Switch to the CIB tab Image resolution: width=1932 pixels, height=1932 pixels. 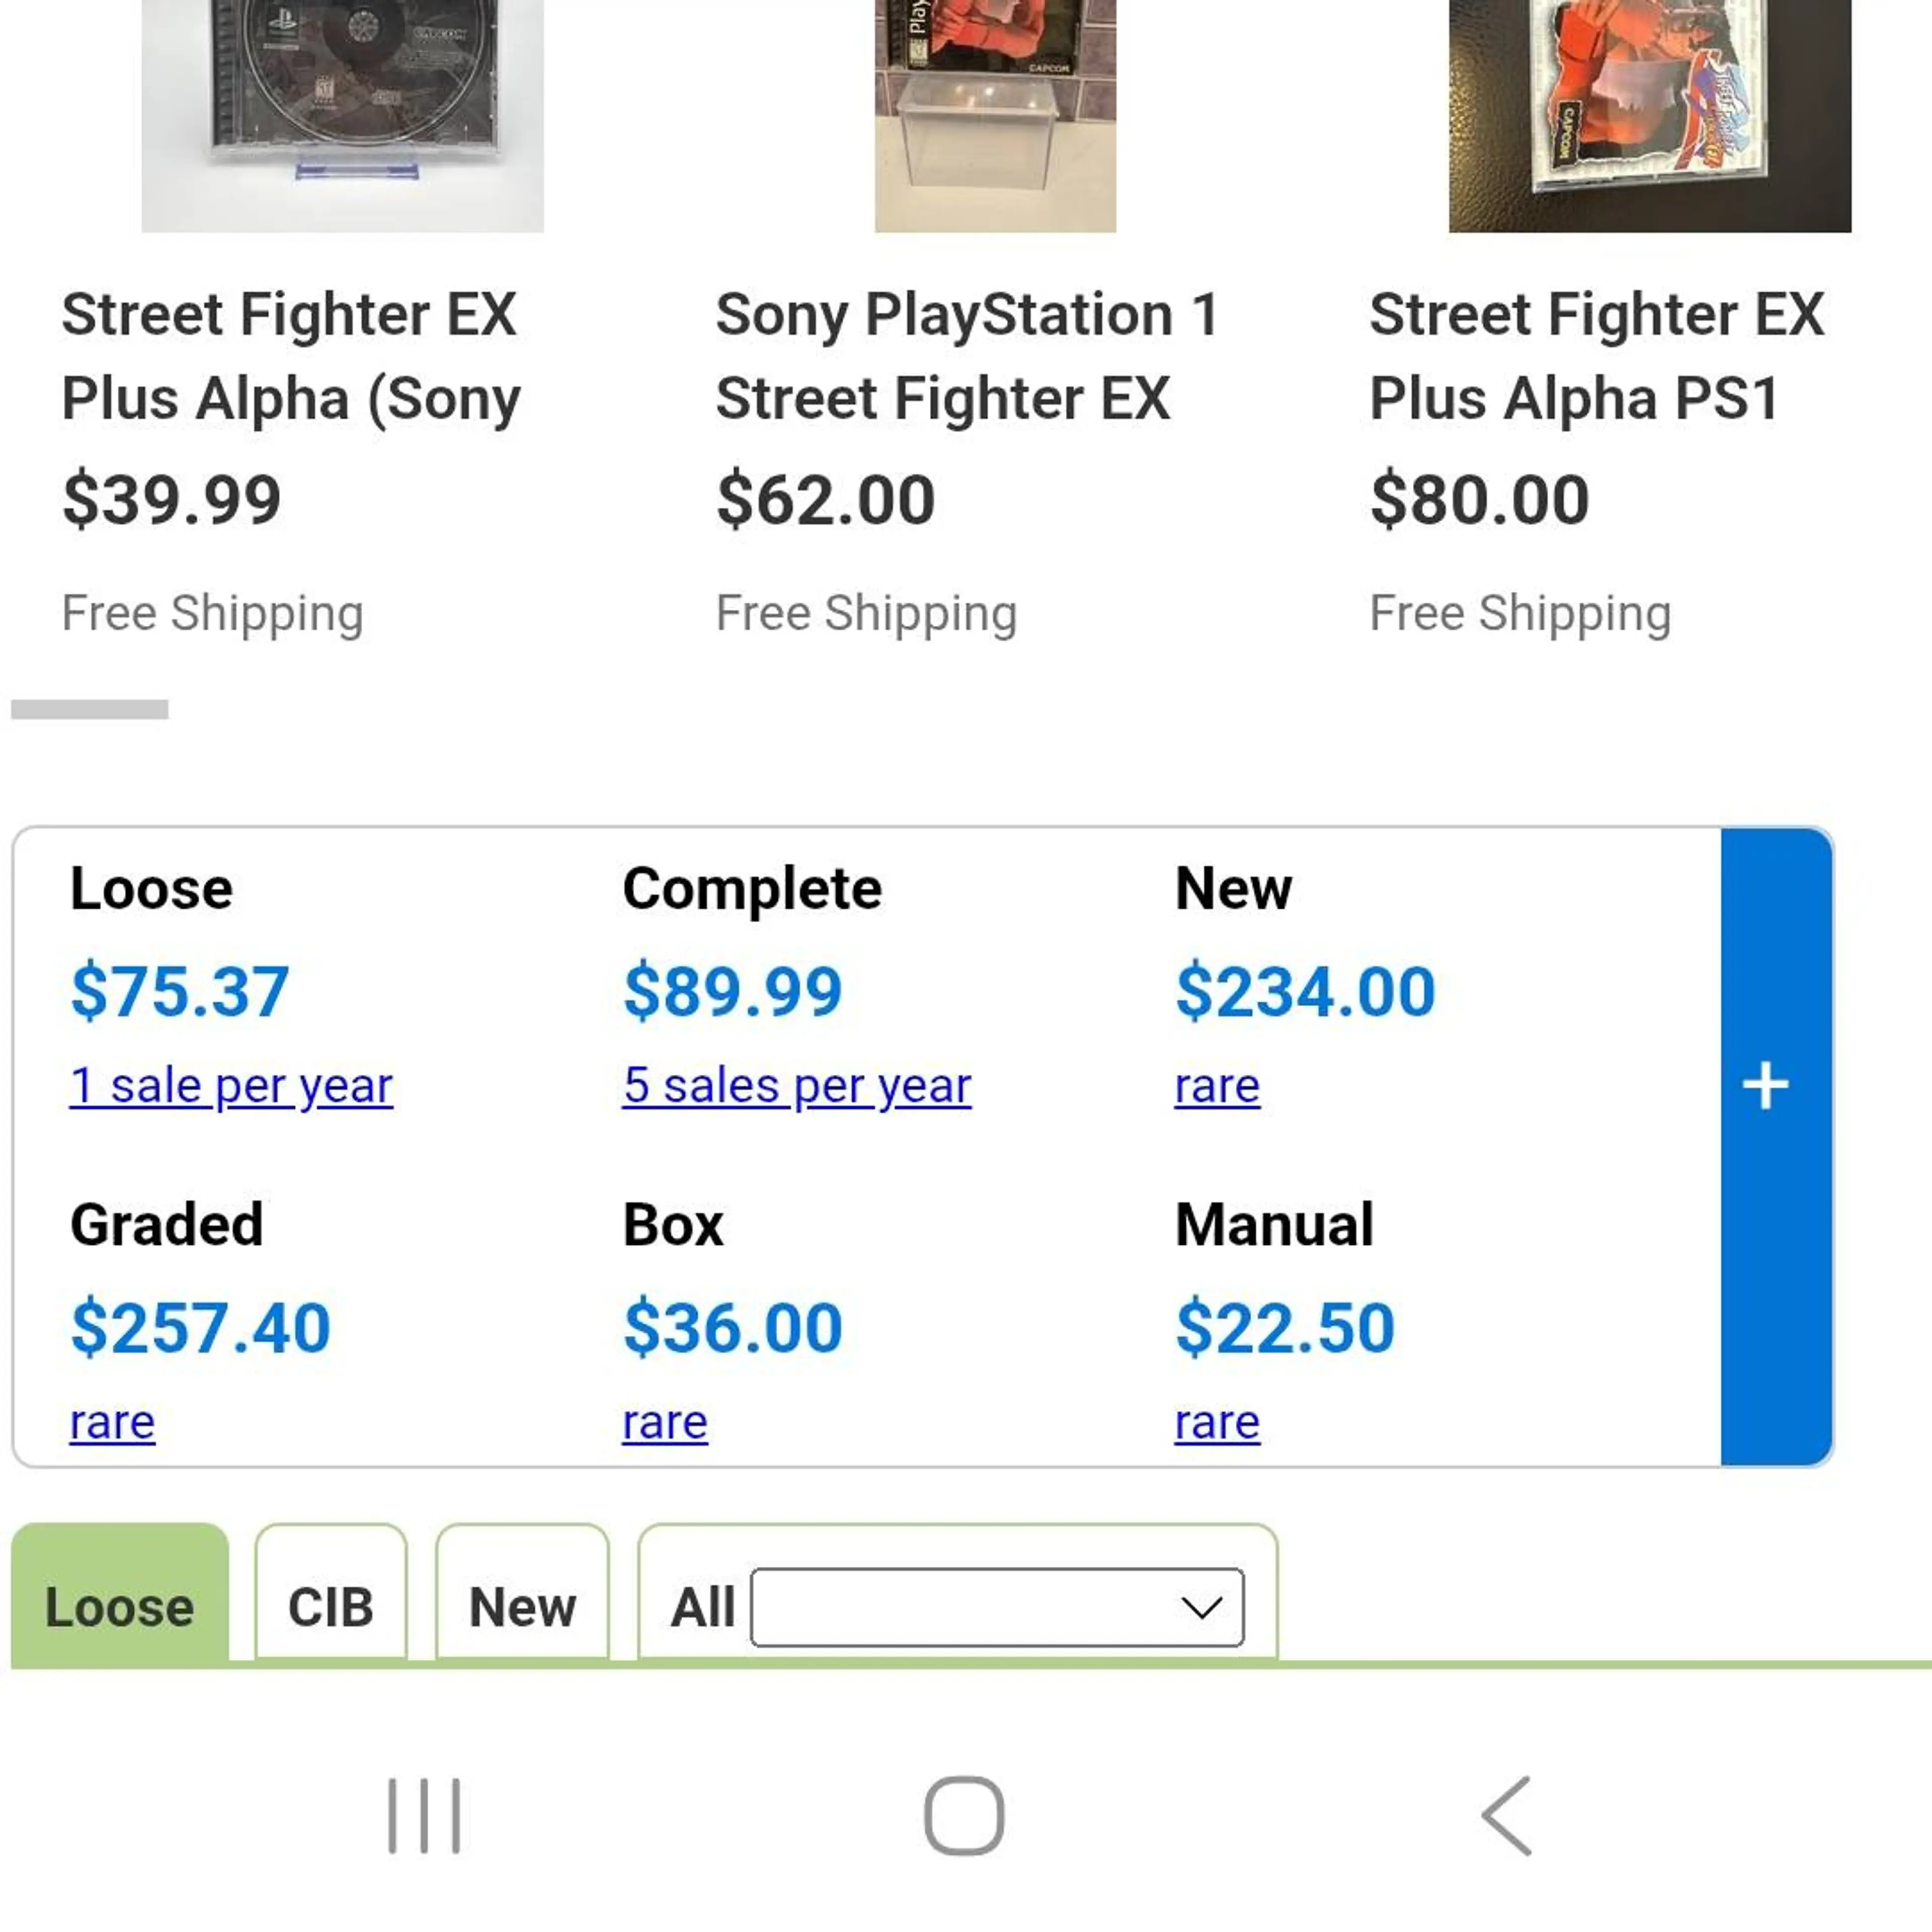pyautogui.click(x=331, y=1596)
